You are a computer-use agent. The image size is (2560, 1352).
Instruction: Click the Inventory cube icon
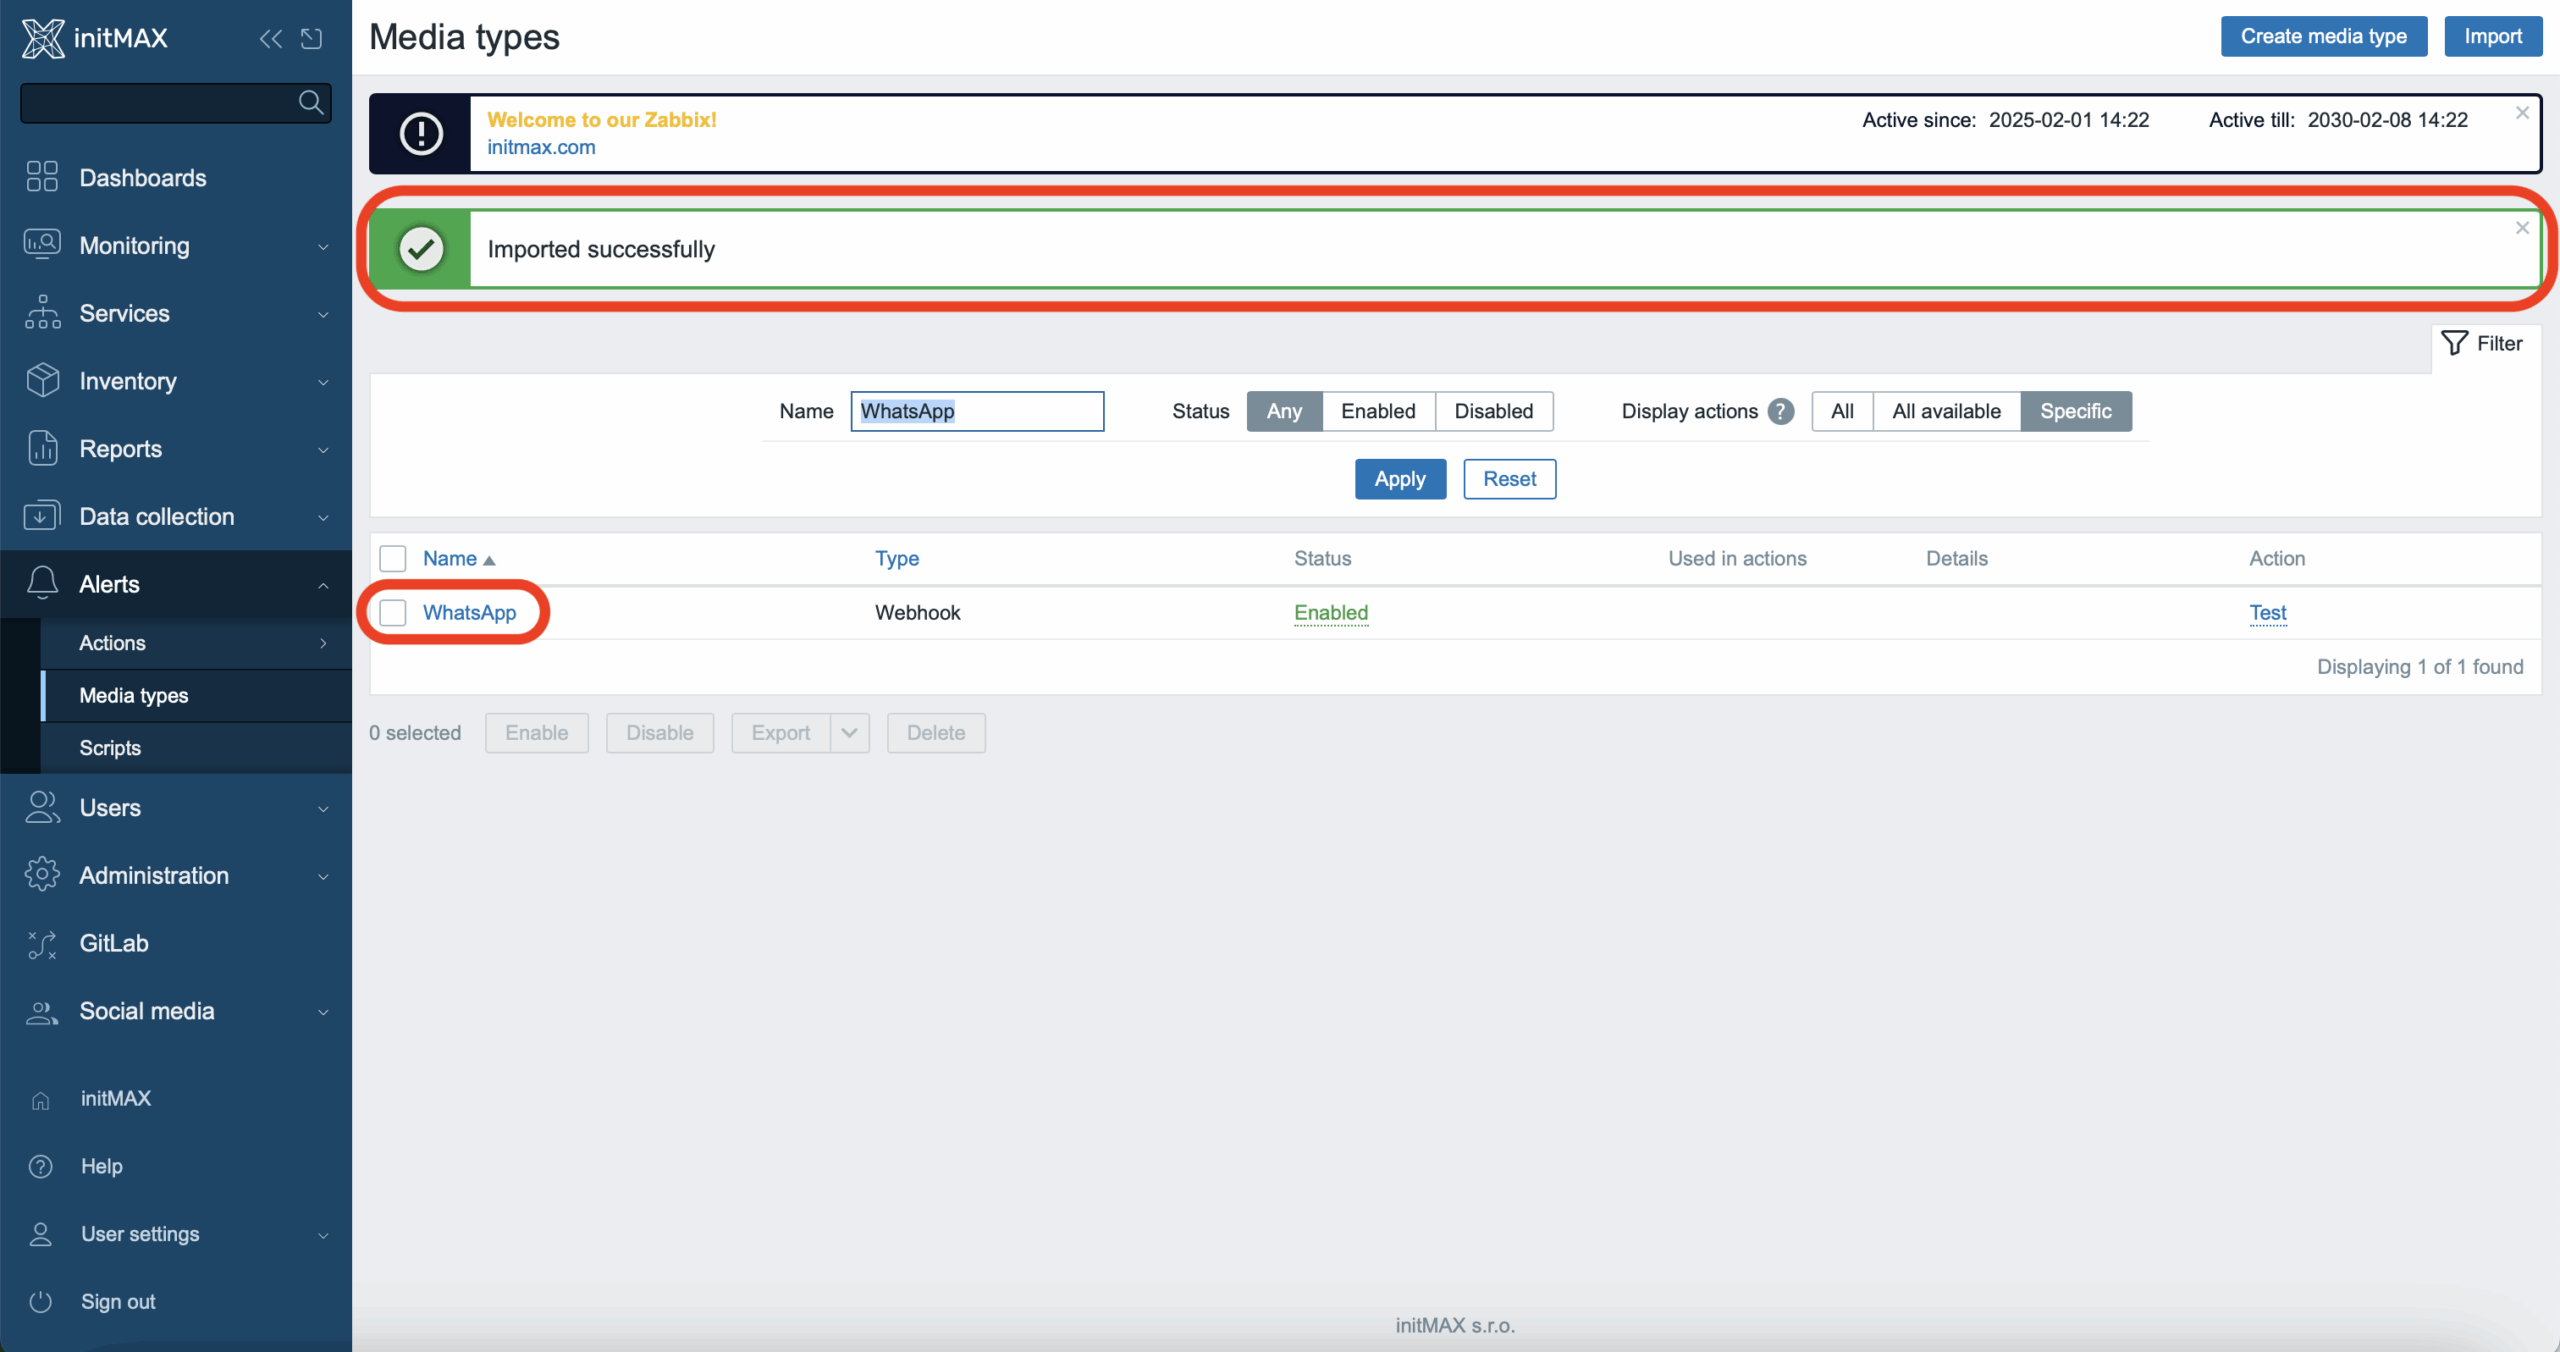pyautogui.click(x=42, y=381)
